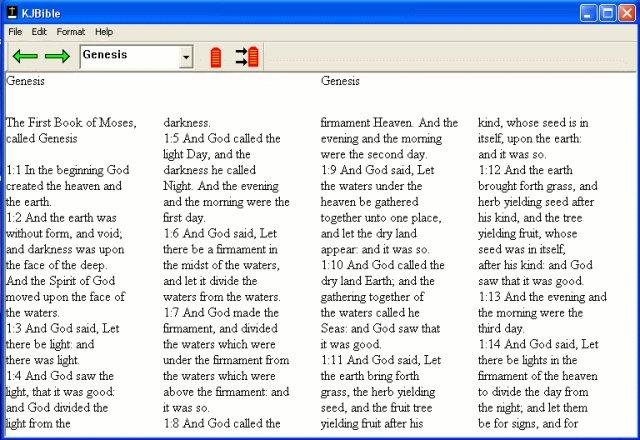This screenshot has width=640, height=440.
Task: Click verse '1:12 And the earth'
Action: 525,170
